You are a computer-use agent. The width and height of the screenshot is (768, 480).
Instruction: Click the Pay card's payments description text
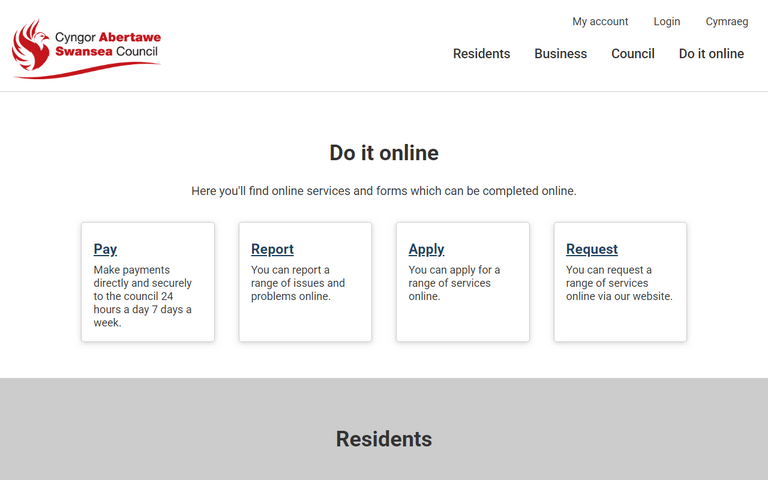(x=143, y=296)
